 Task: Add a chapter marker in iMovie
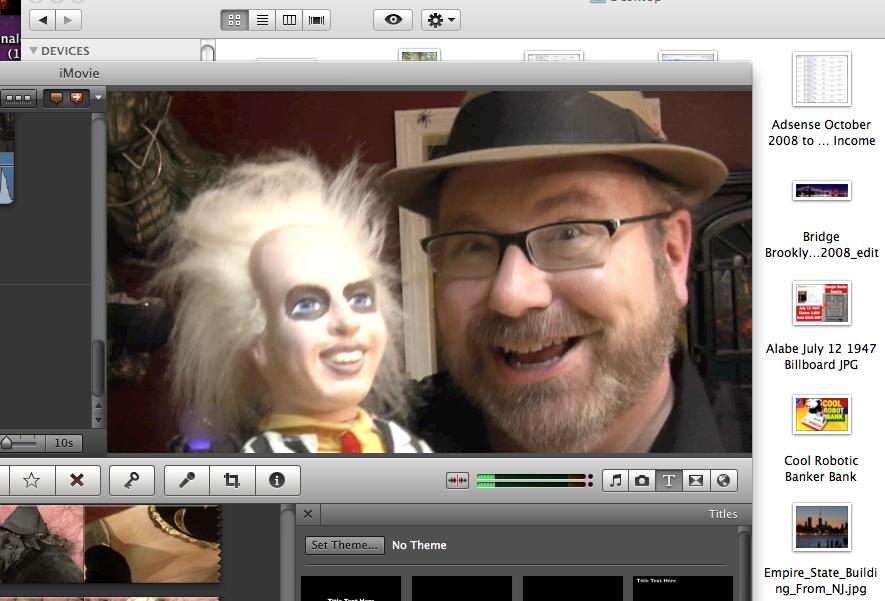coord(76,98)
